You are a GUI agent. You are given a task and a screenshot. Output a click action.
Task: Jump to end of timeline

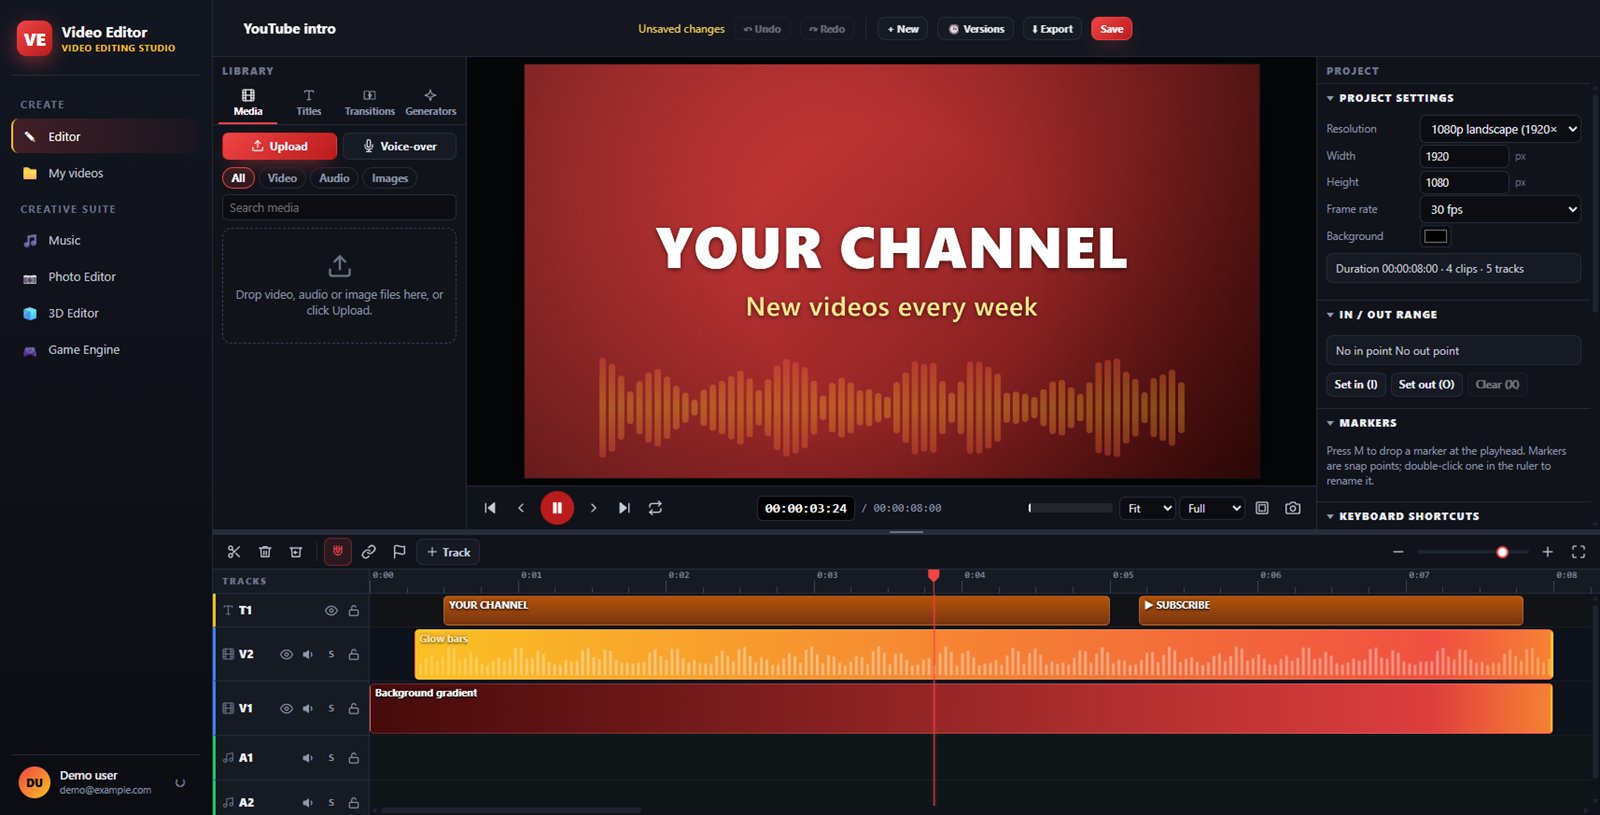pyautogui.click(x=624, y=508)
